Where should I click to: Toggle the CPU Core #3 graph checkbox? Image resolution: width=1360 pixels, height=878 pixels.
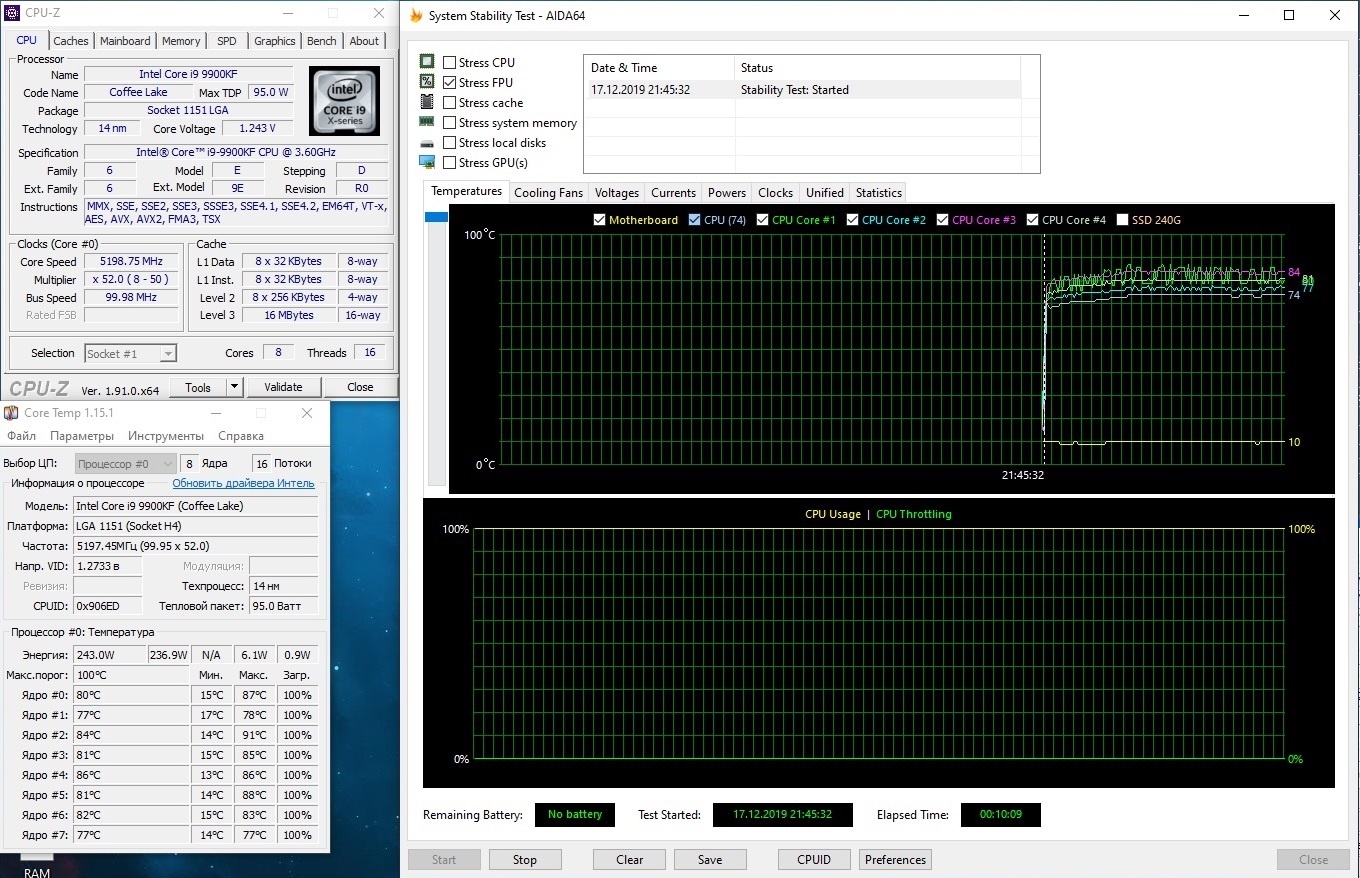tap(943, 220)
